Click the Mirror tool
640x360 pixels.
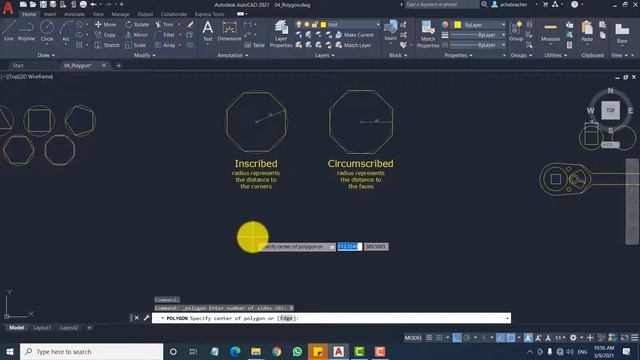[136, 35]
